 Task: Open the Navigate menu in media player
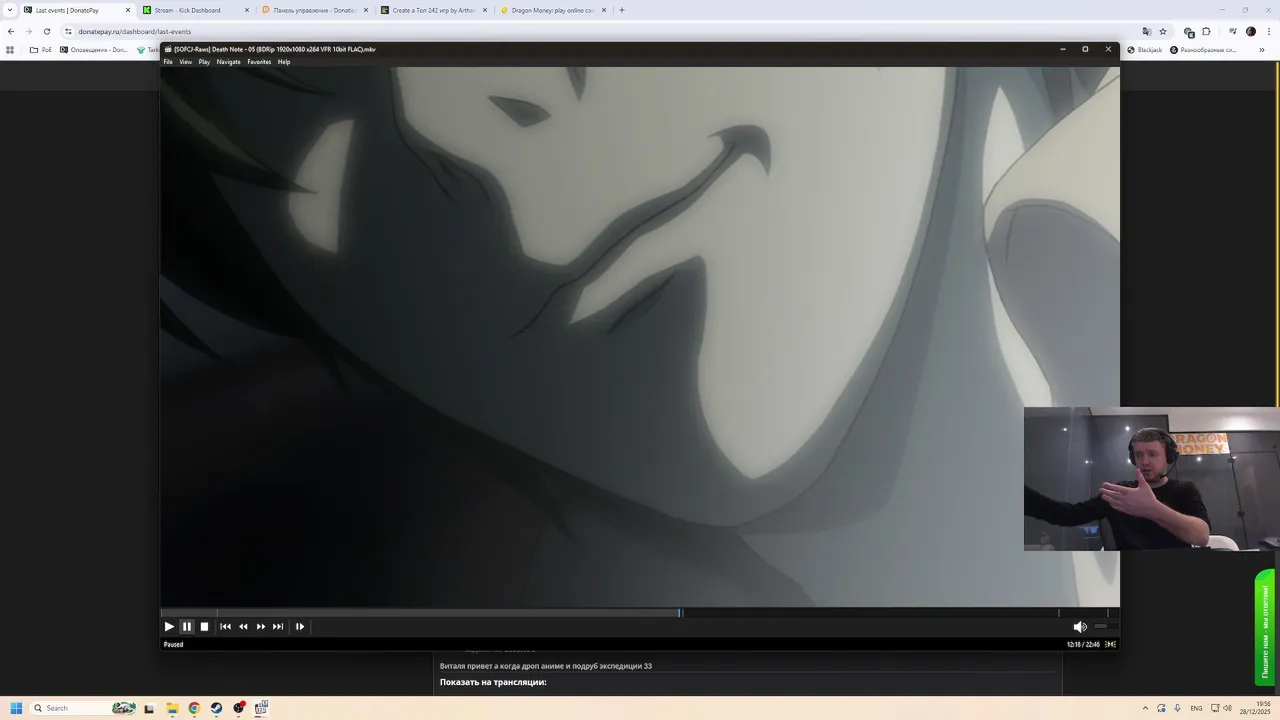point(228,62)
